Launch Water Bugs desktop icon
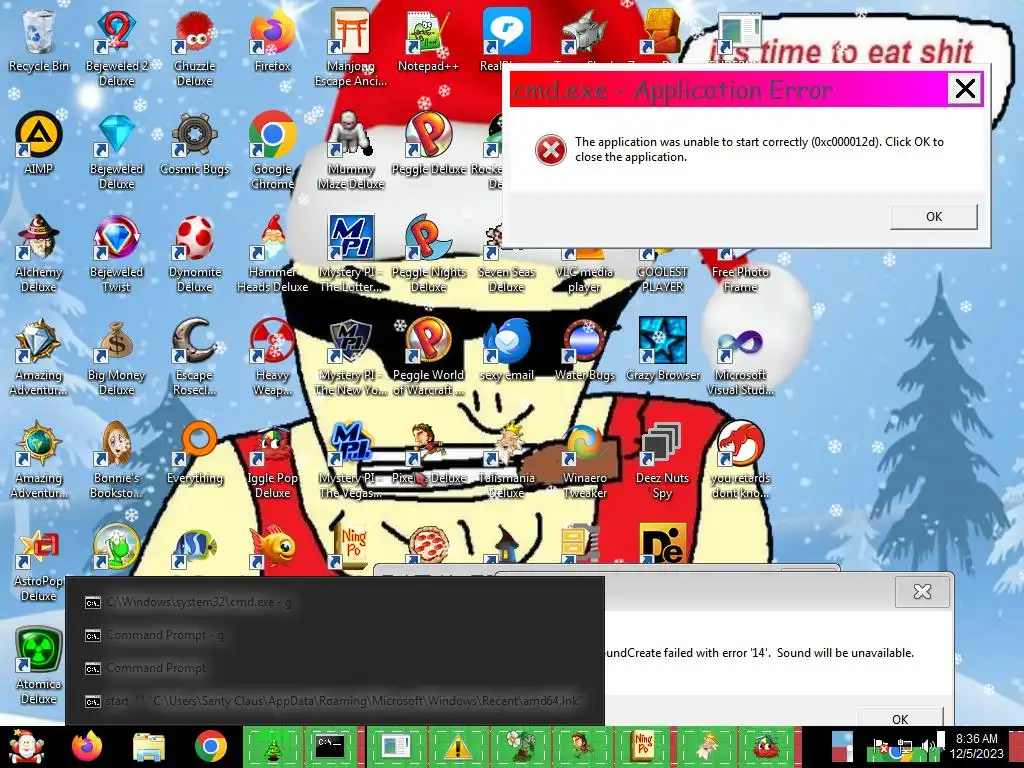This screenshot has height=768, width=1024. (x=584, y=350)
